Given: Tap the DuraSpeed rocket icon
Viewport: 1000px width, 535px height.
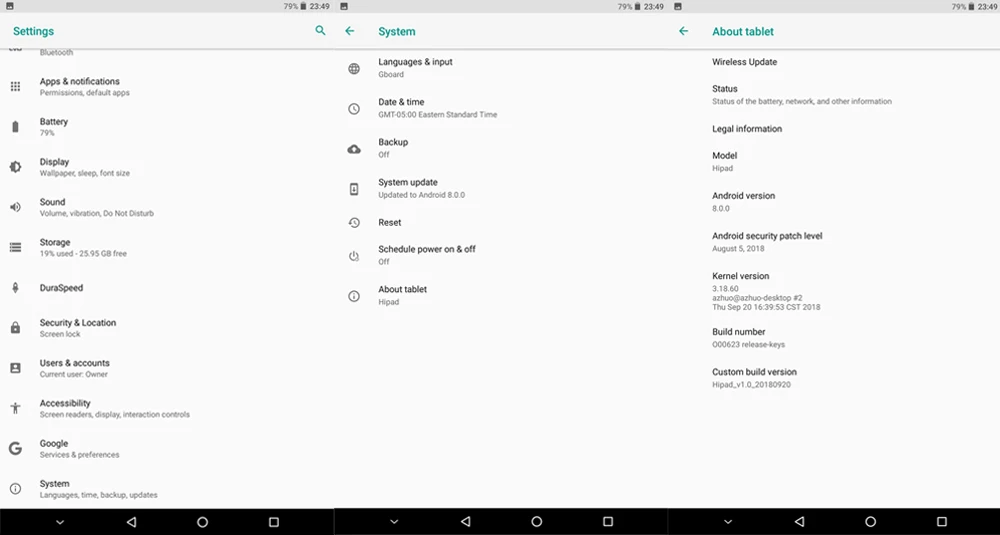Looking at the screenshot, I should [x=15, y=288].
